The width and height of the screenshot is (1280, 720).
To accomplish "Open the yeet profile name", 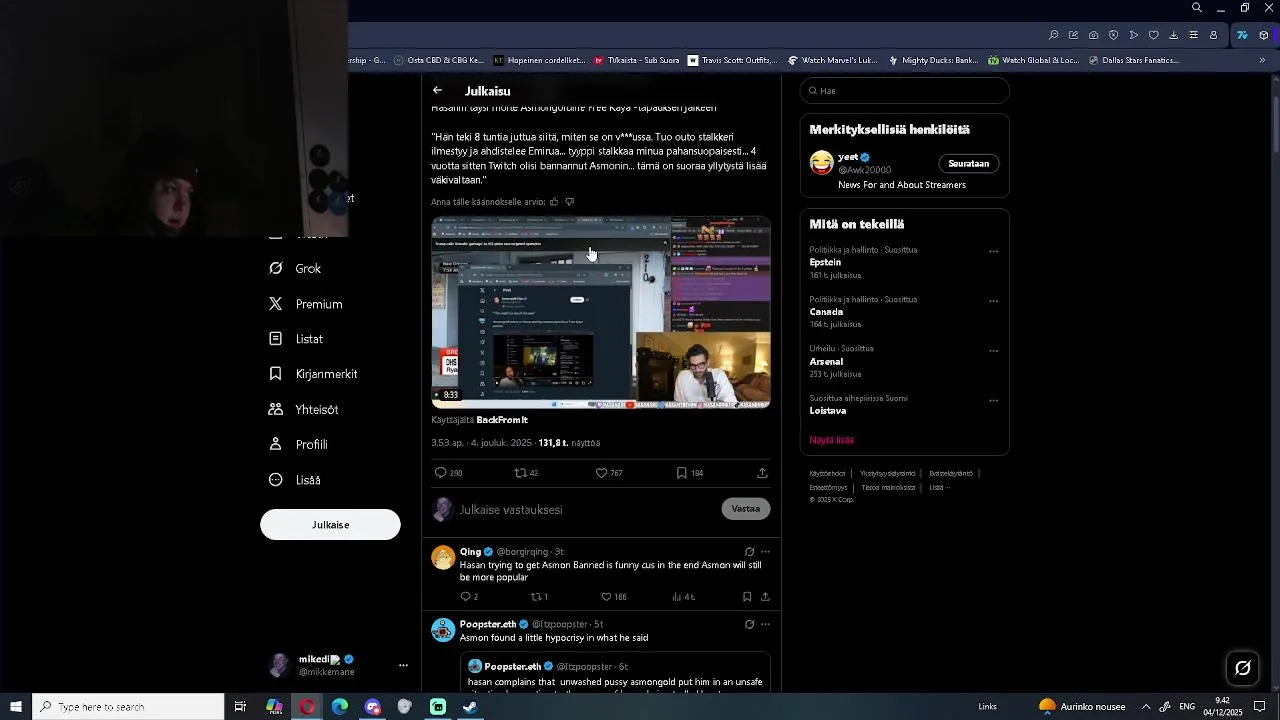I will [848, 157].
